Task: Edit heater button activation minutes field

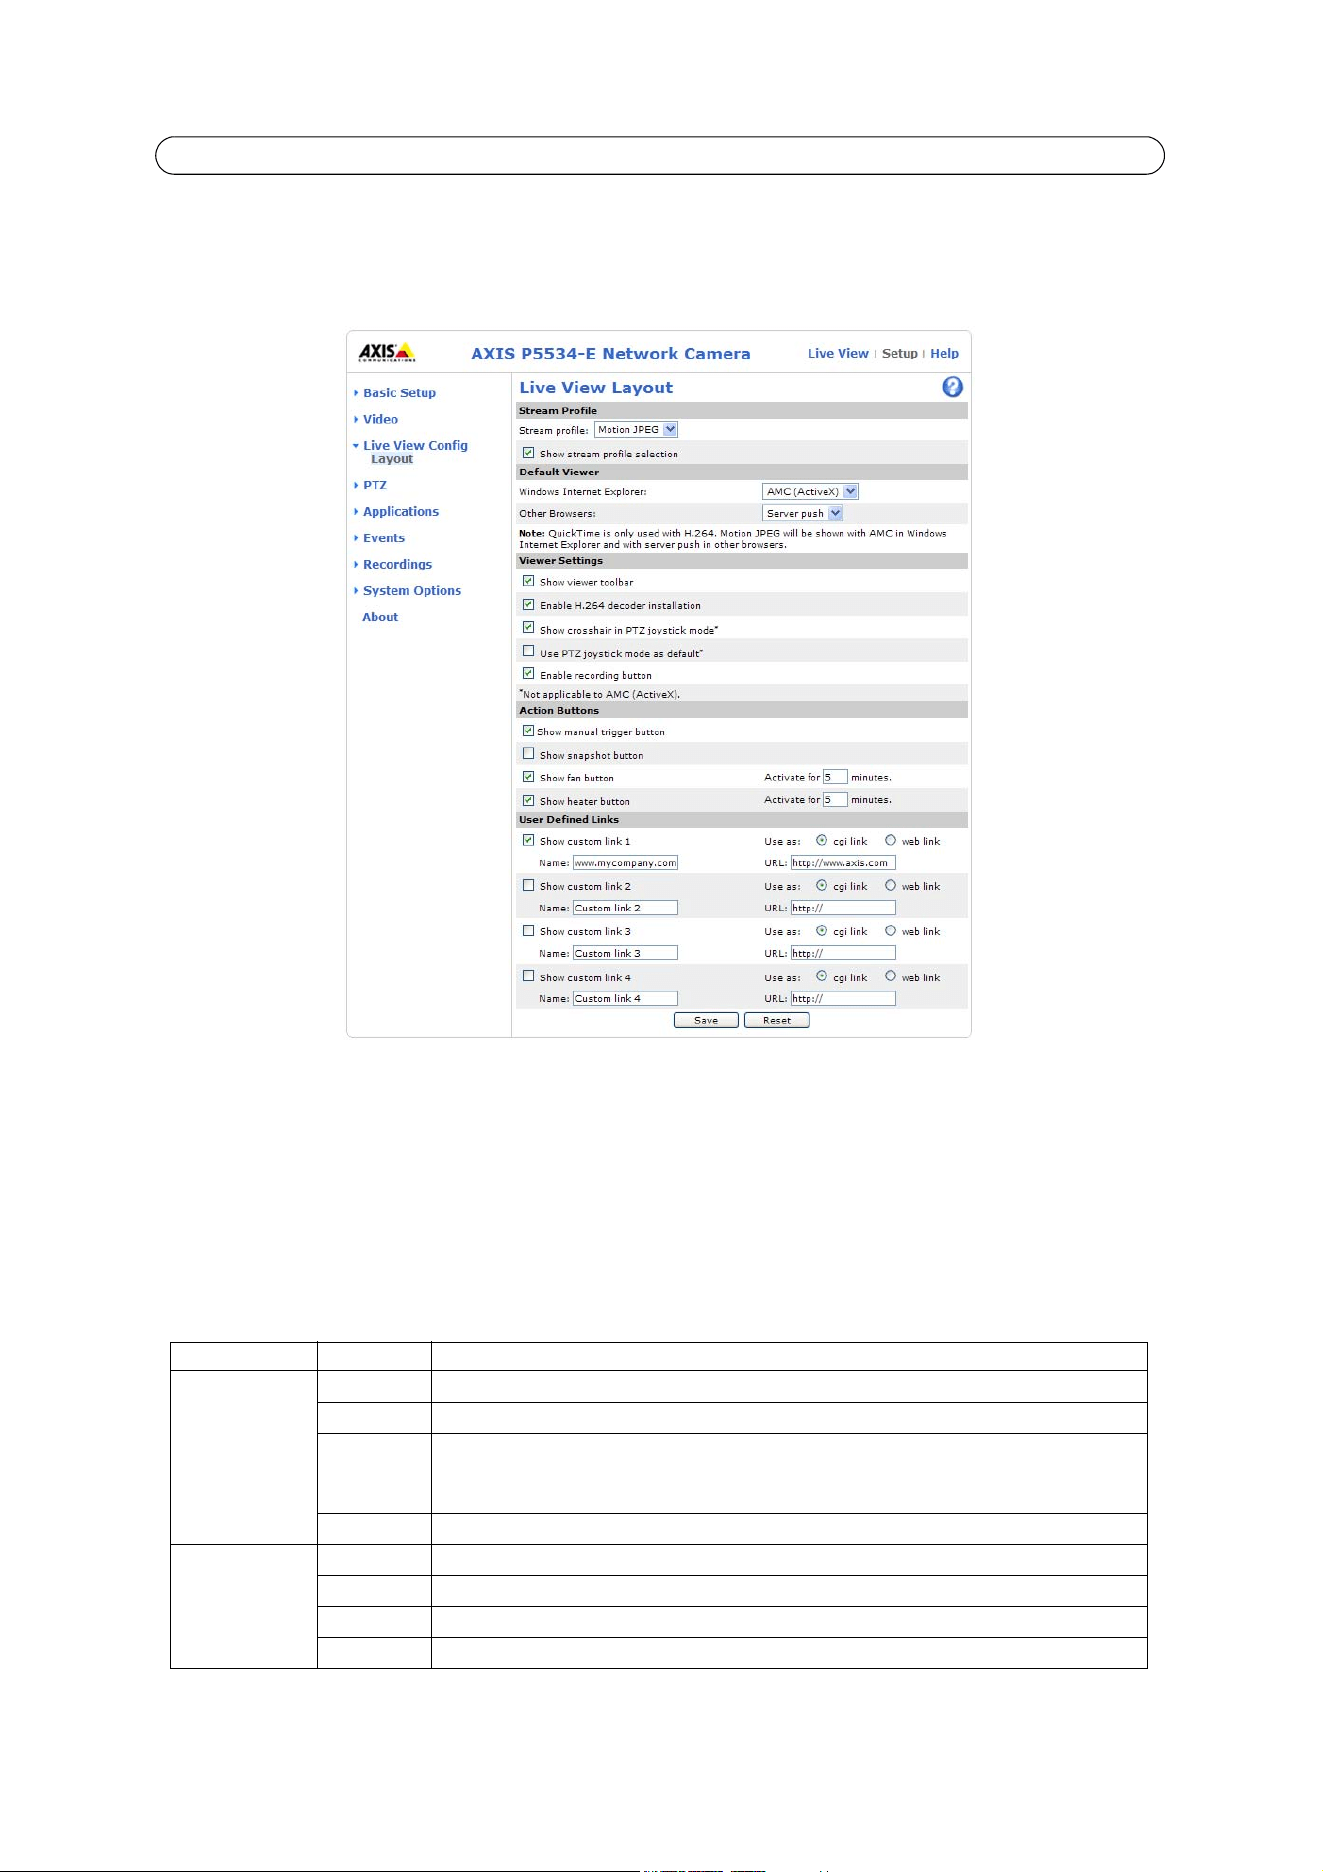Action: (835, 800)
